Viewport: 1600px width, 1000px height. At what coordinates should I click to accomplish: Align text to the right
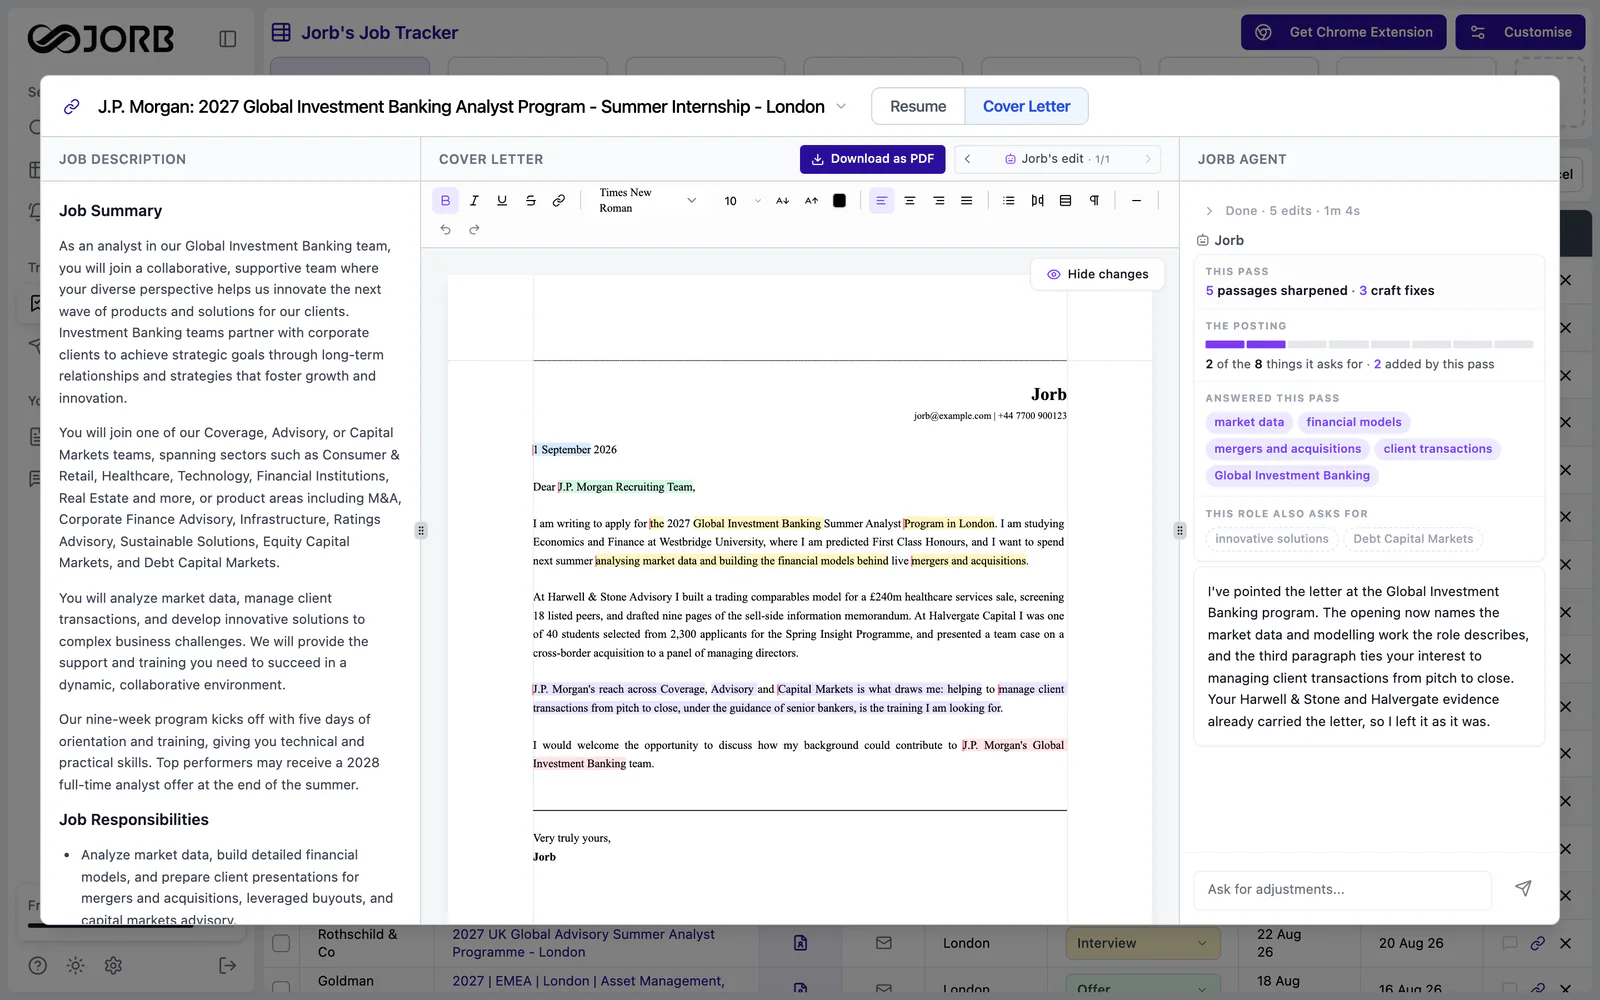point(938,201)
